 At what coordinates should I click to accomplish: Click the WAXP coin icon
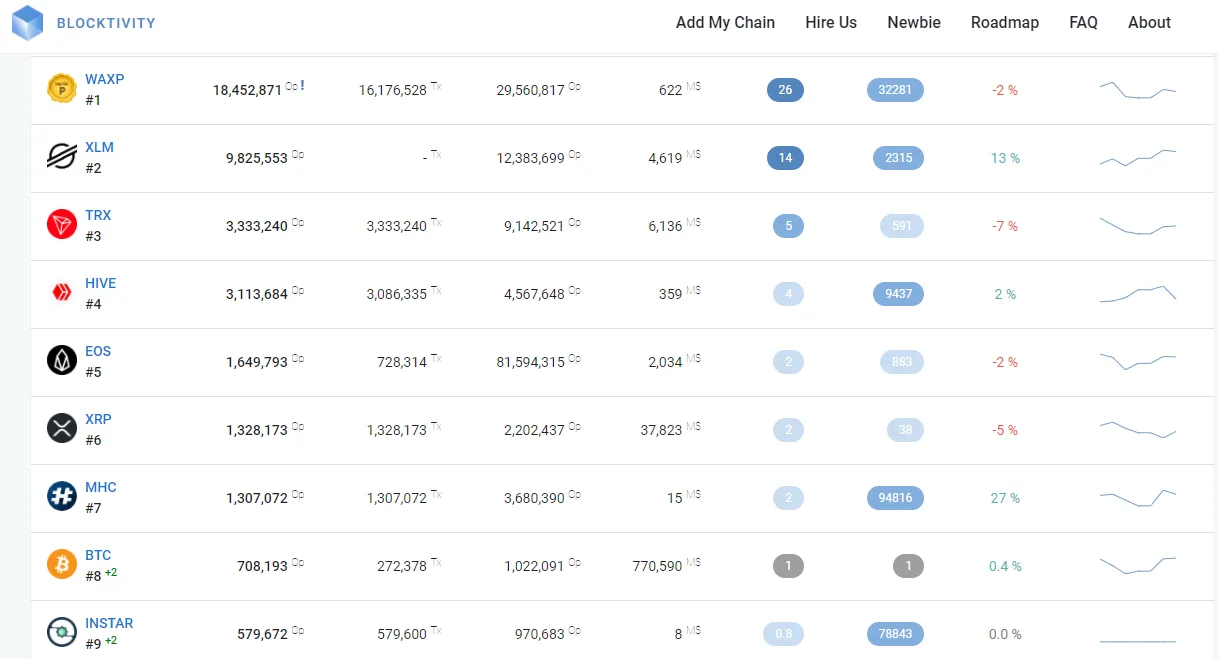click(x=62, y=89)
